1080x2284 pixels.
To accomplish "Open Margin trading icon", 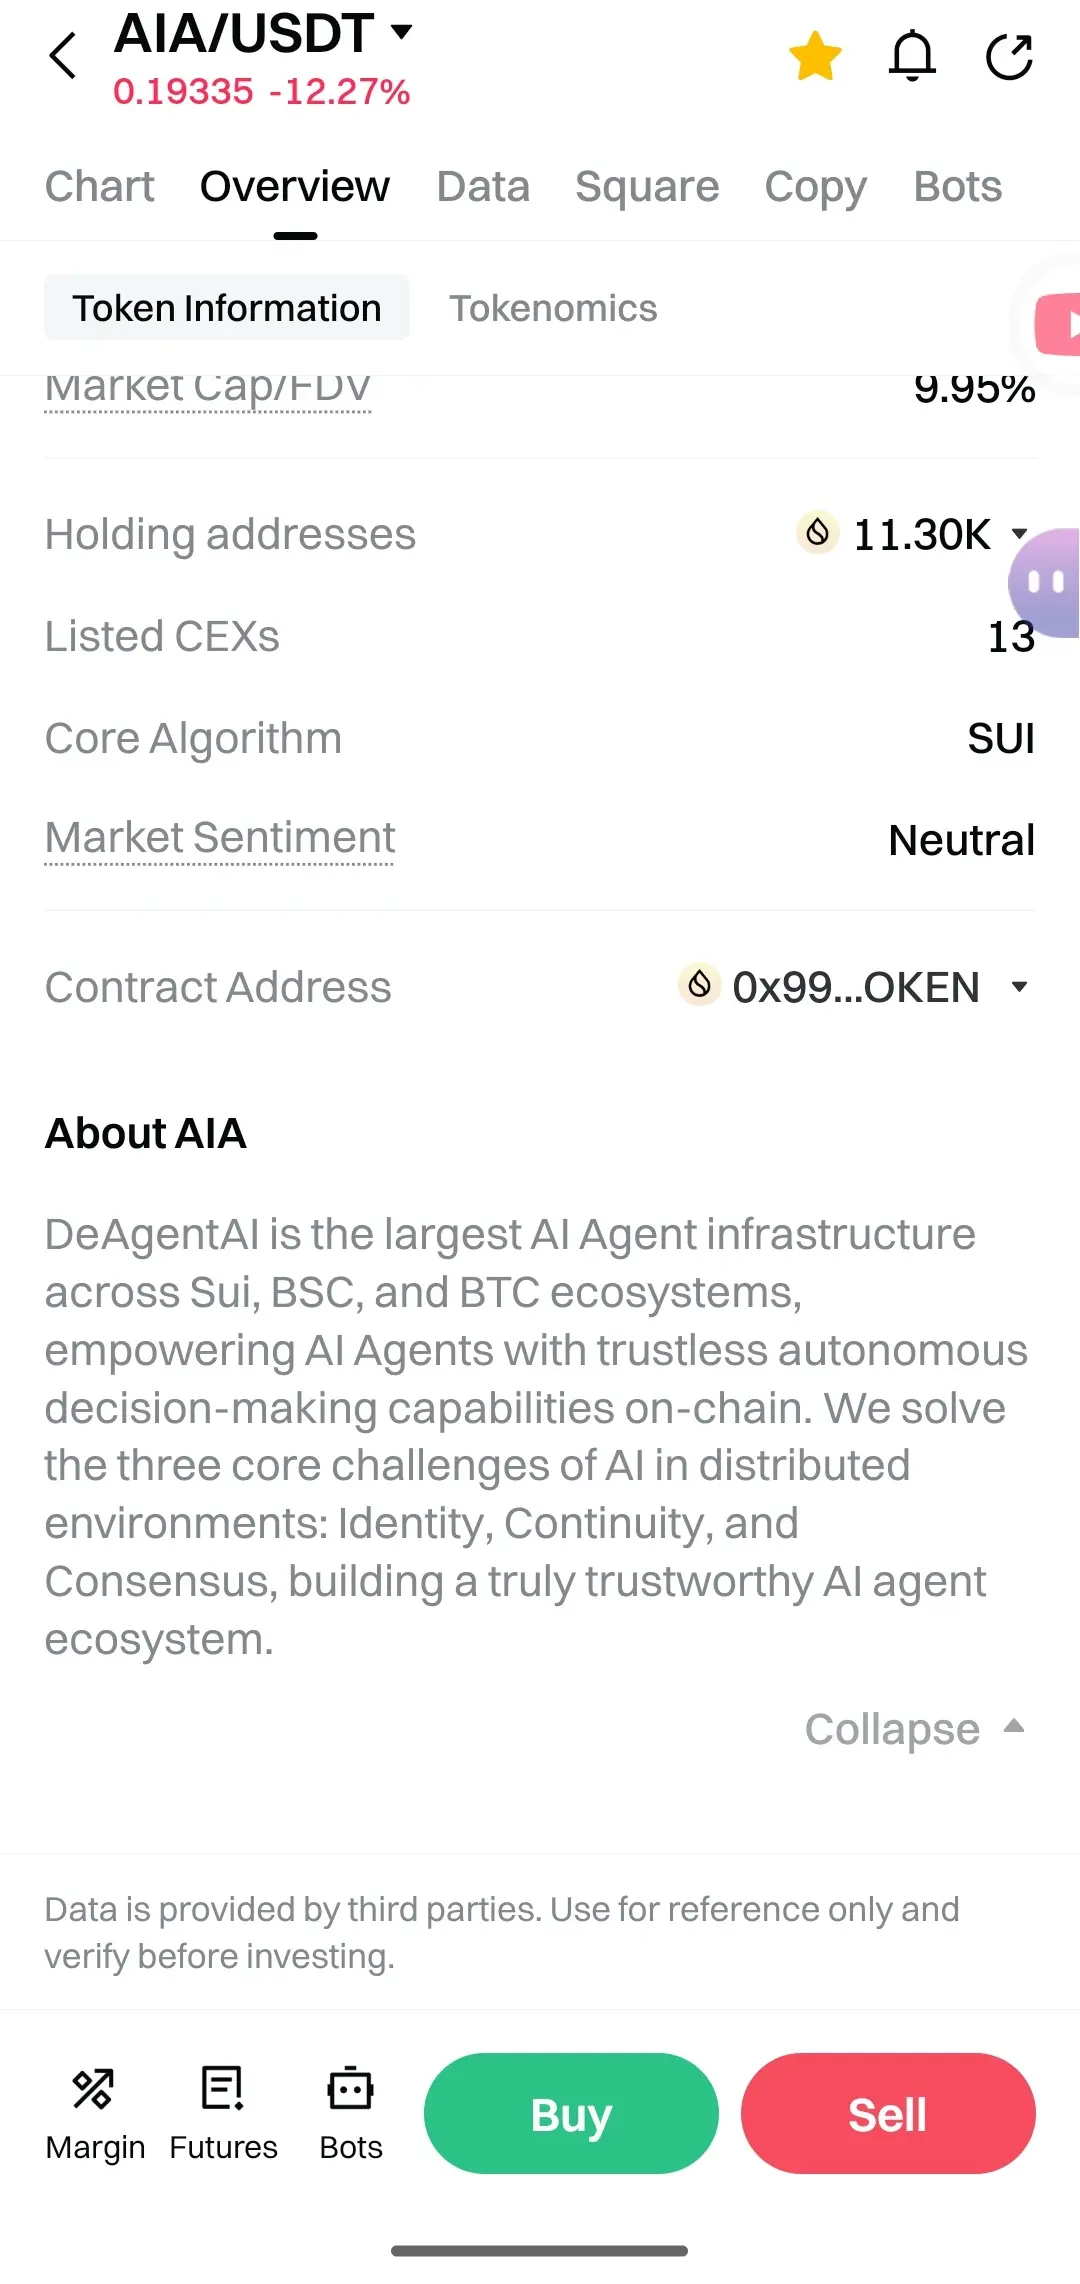I will (95, 2113).
